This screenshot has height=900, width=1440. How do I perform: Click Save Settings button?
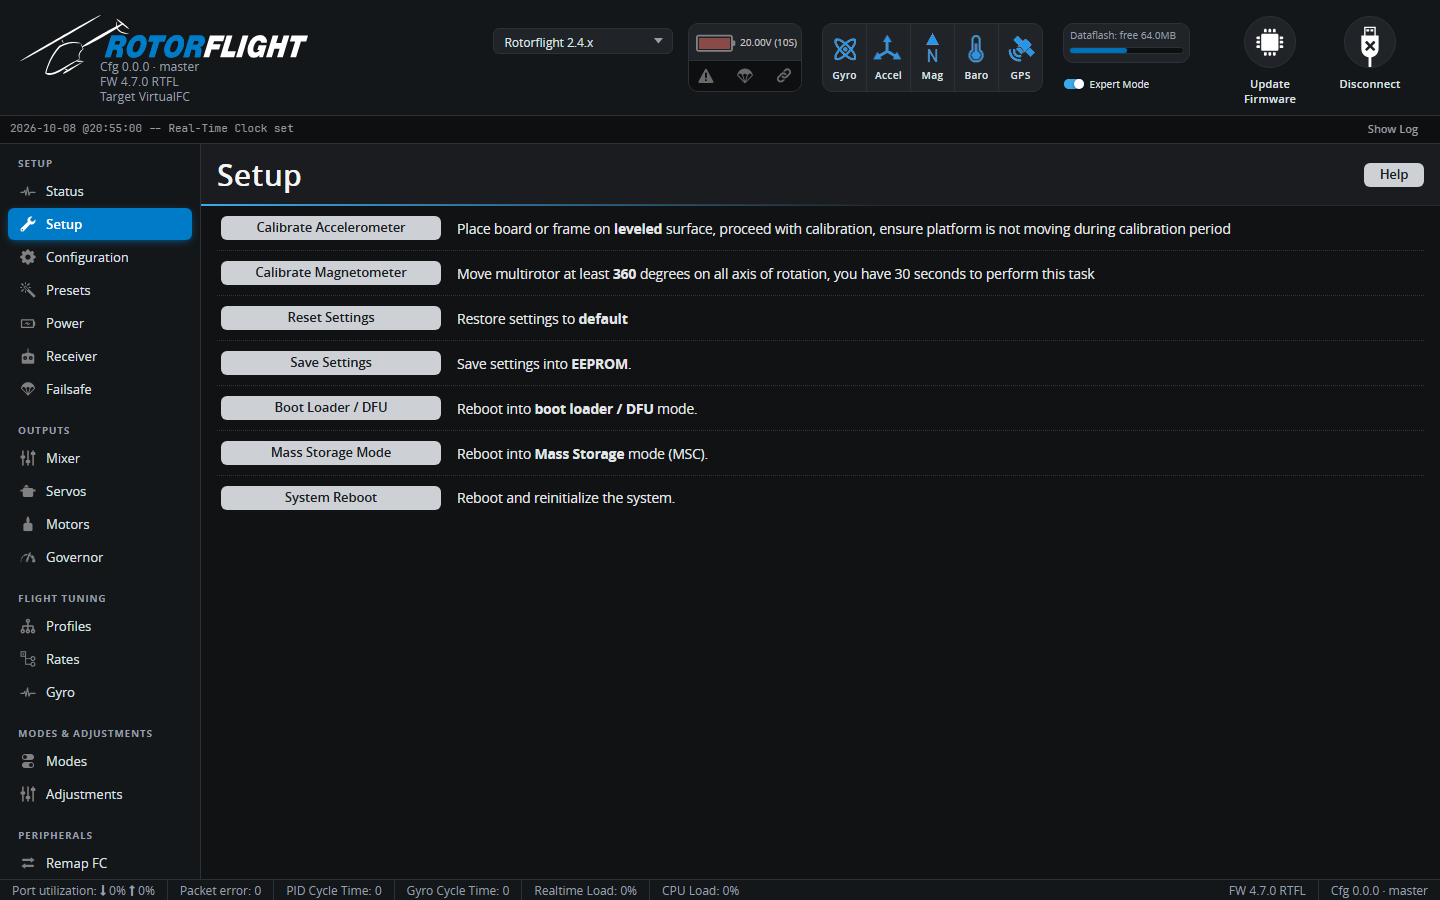(x=331, y=363)
